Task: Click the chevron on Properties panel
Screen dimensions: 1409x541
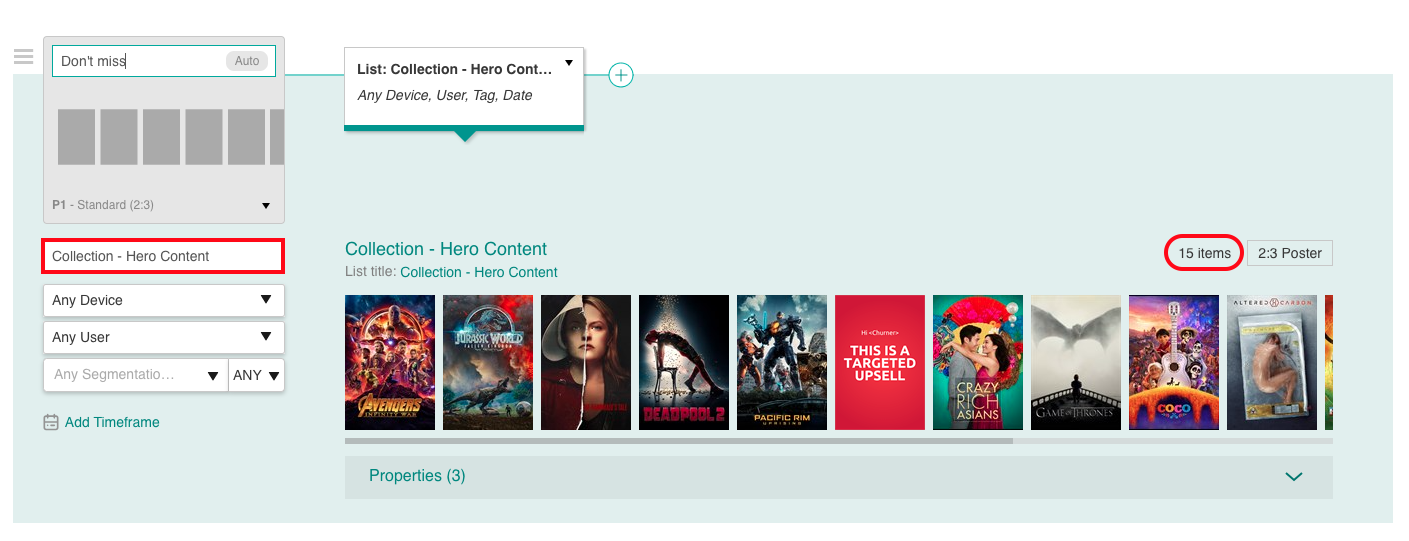Action: (1294, 477)
